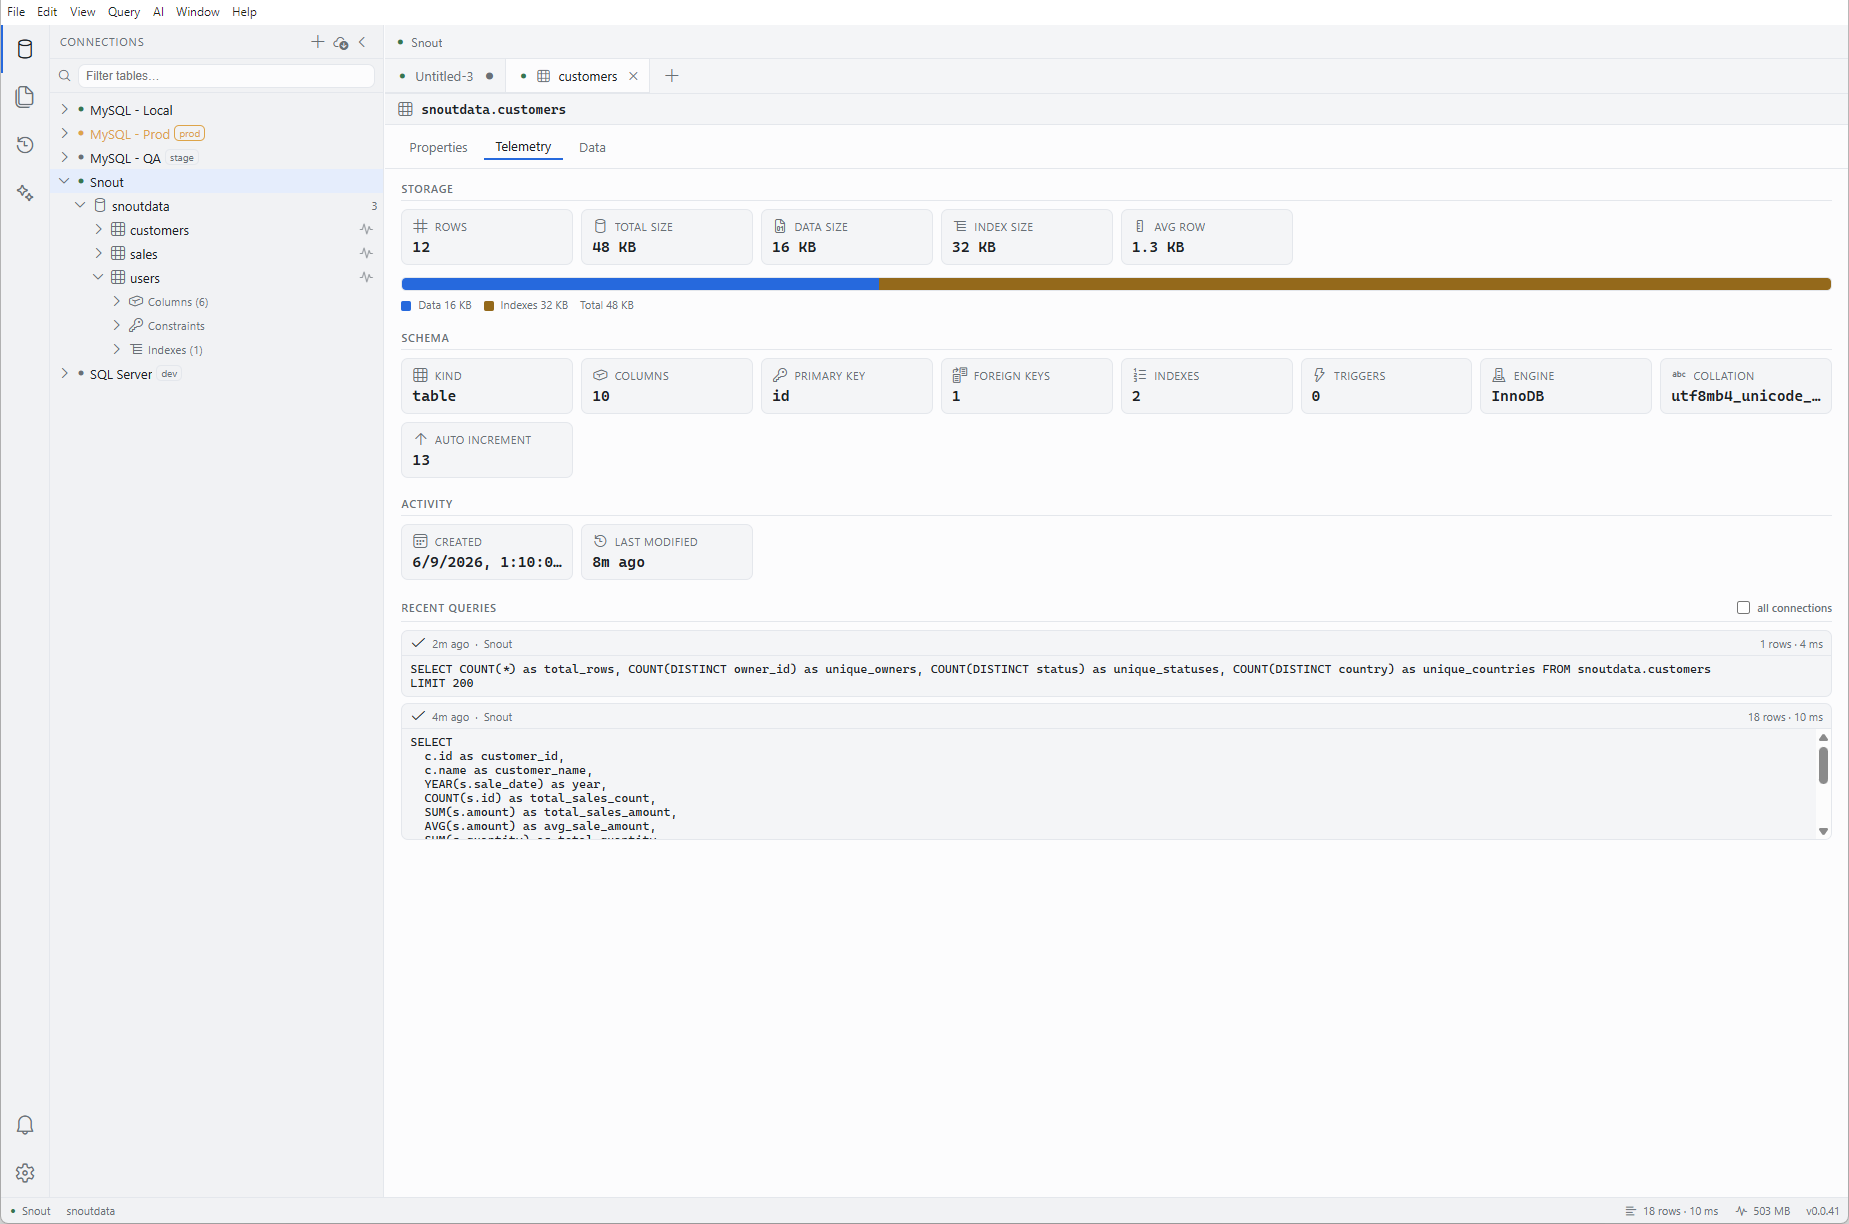Click the cloud connection icon
Screen dimensions: 1849x1224
pyautogui.click(x=341, y=42)
